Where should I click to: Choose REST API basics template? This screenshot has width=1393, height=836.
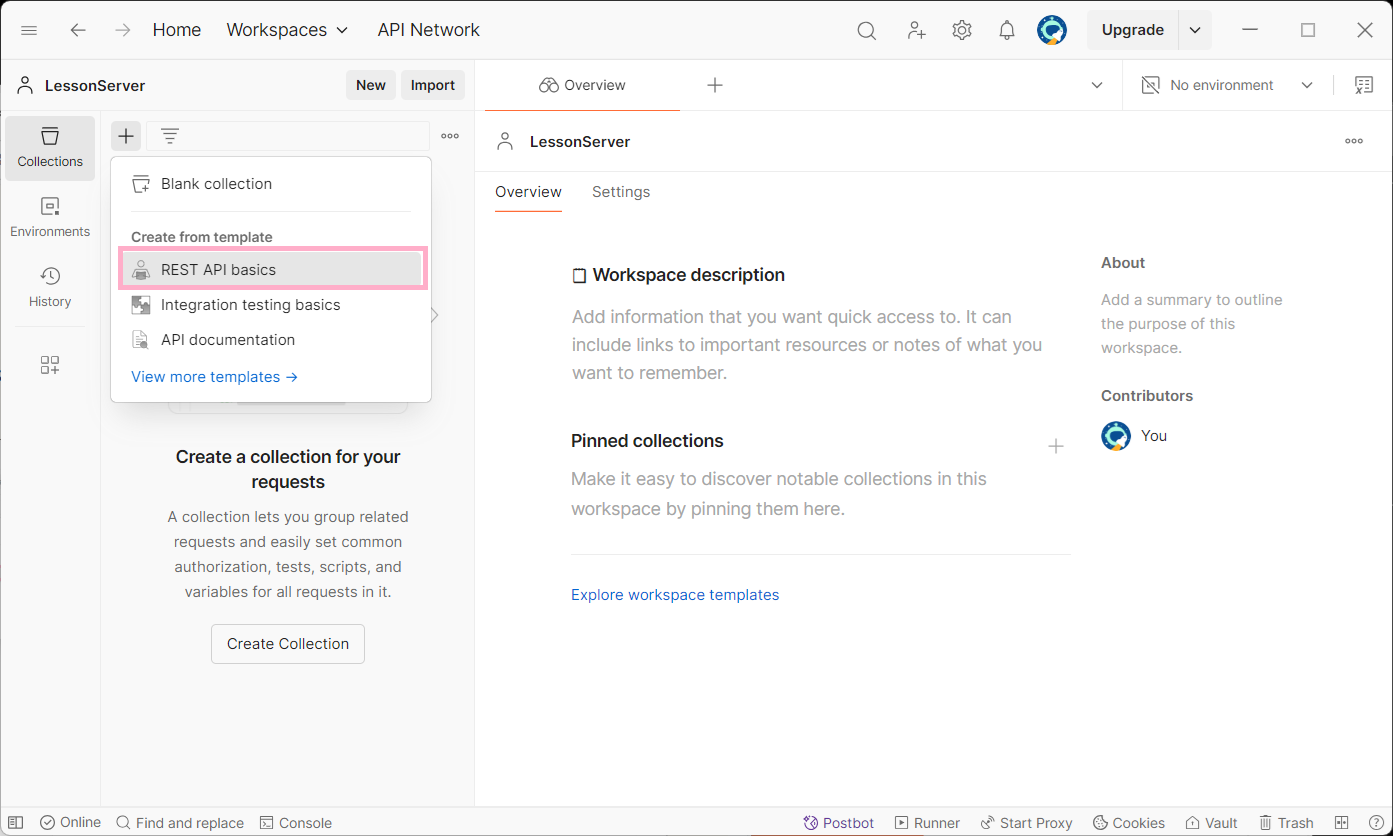271,270
